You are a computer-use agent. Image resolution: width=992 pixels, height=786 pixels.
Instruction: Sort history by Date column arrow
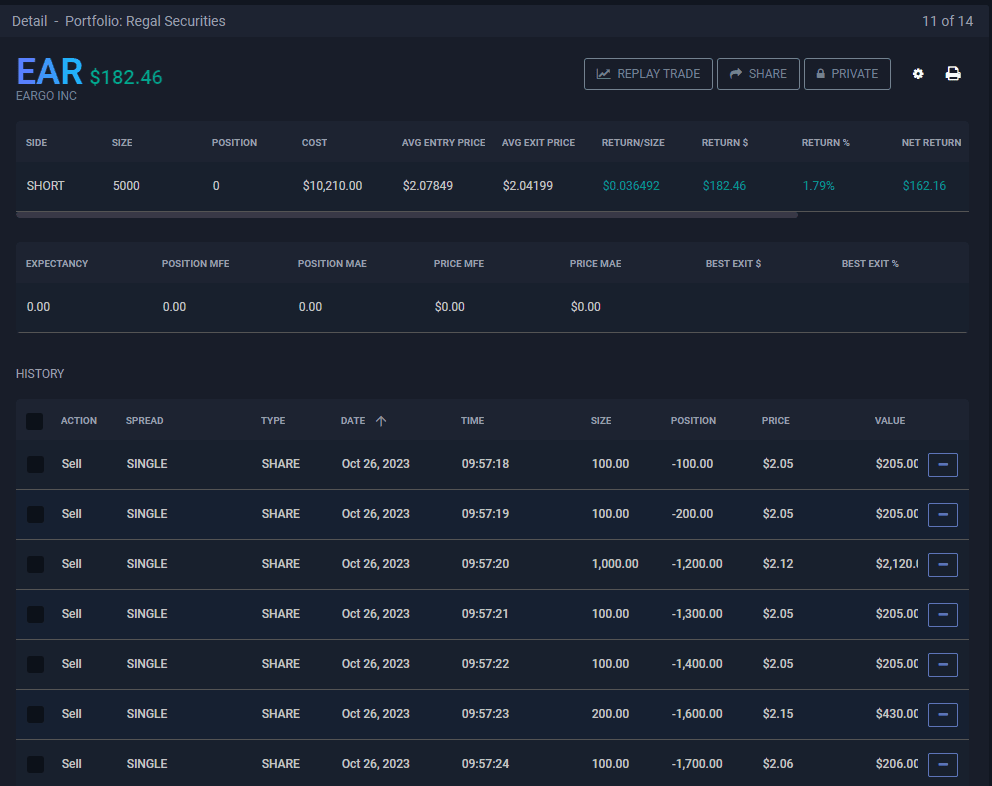click(x=380, y=421)
